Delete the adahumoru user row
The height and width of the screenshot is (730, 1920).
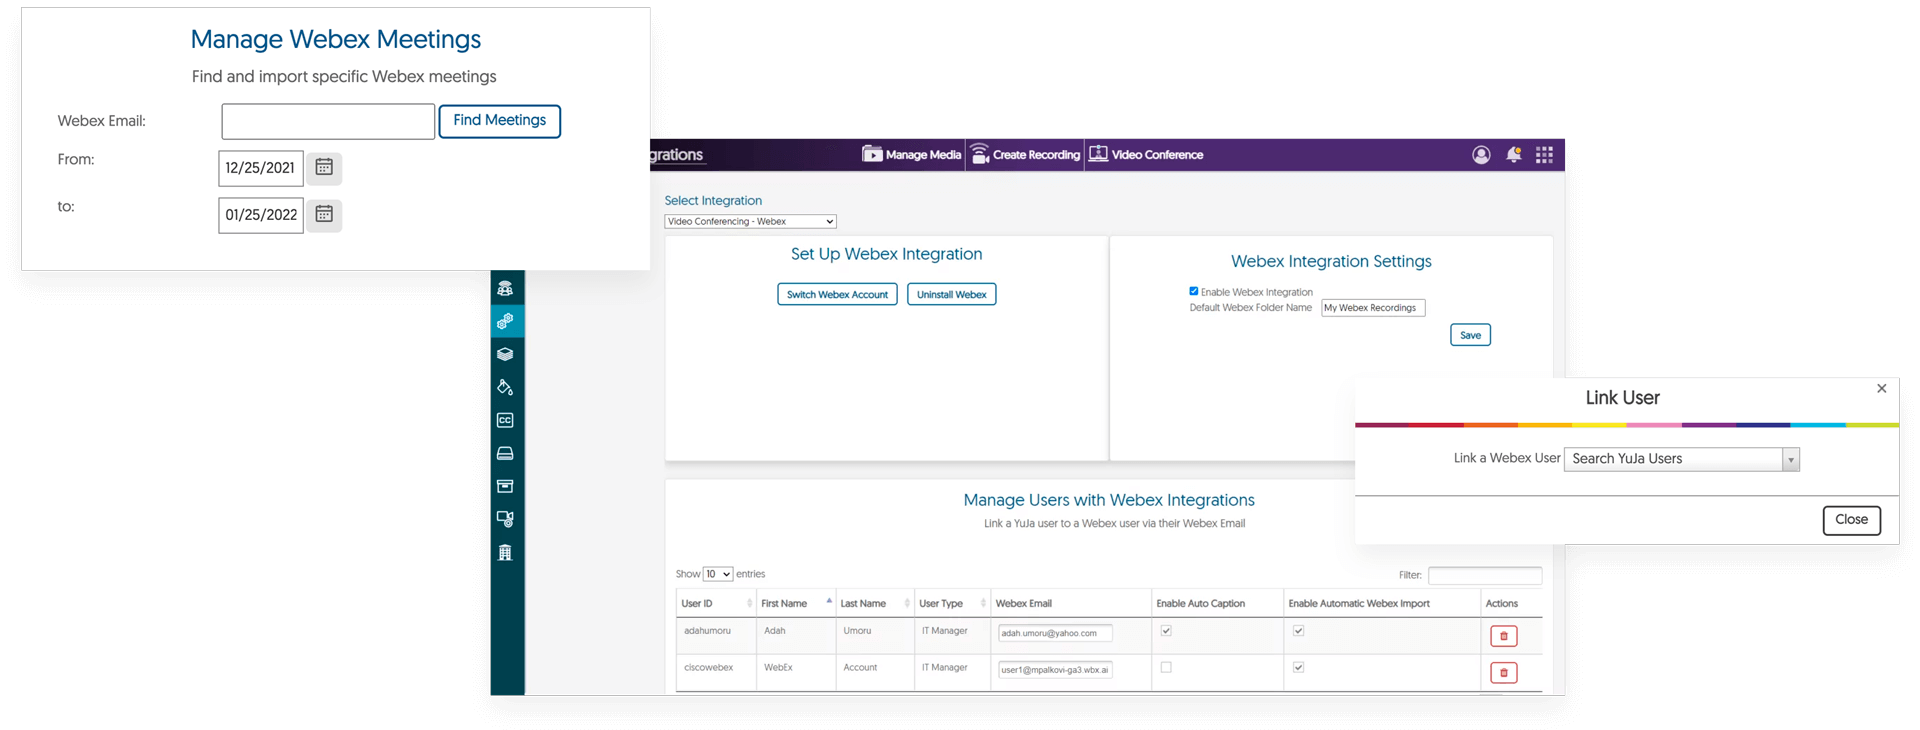[1503, 636]
